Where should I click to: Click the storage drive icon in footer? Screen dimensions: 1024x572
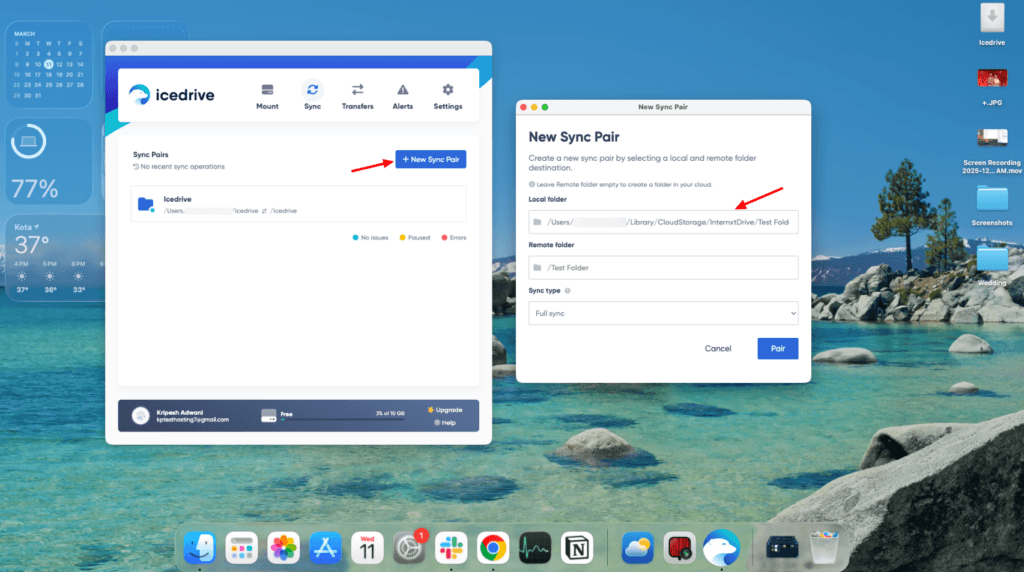click(x=268, y=416)
